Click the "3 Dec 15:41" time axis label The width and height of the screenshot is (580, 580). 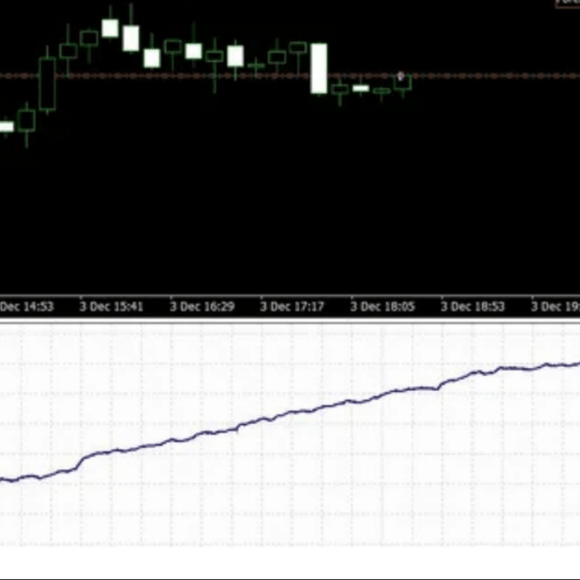click(111, 307)
